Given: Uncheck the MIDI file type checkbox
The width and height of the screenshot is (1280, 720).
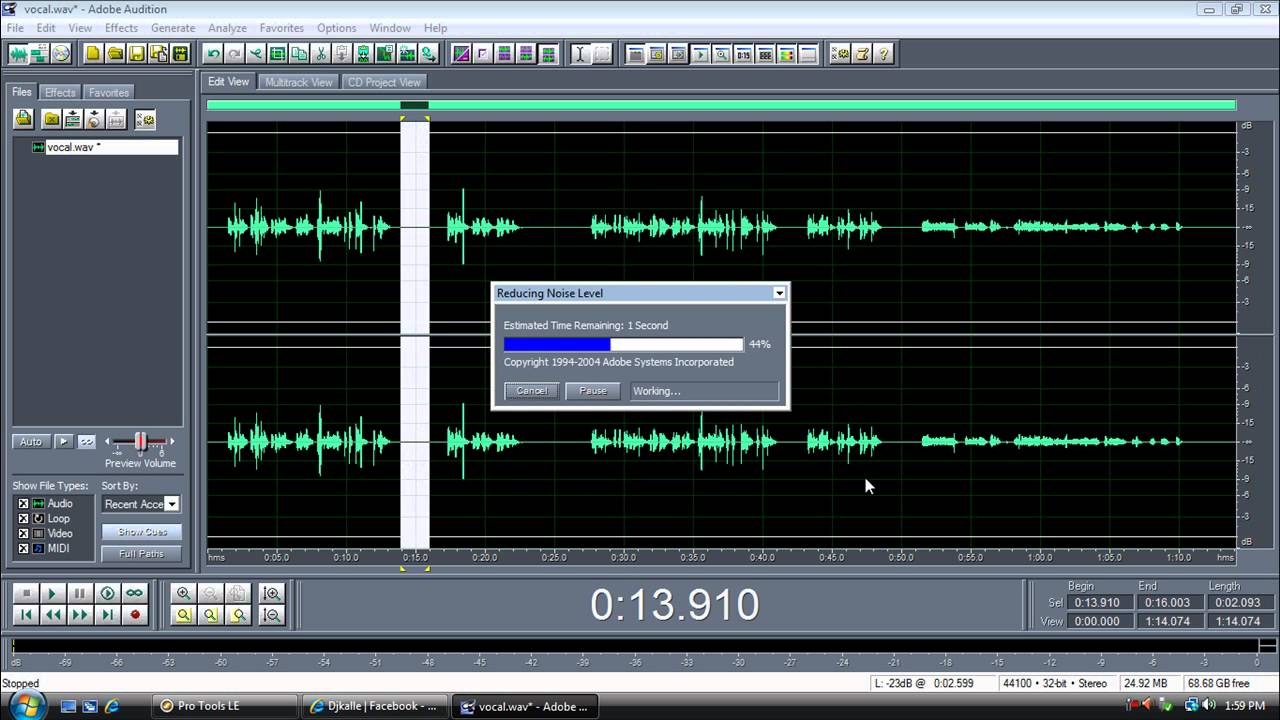Looking at the screenshot, I should [24, 549].
